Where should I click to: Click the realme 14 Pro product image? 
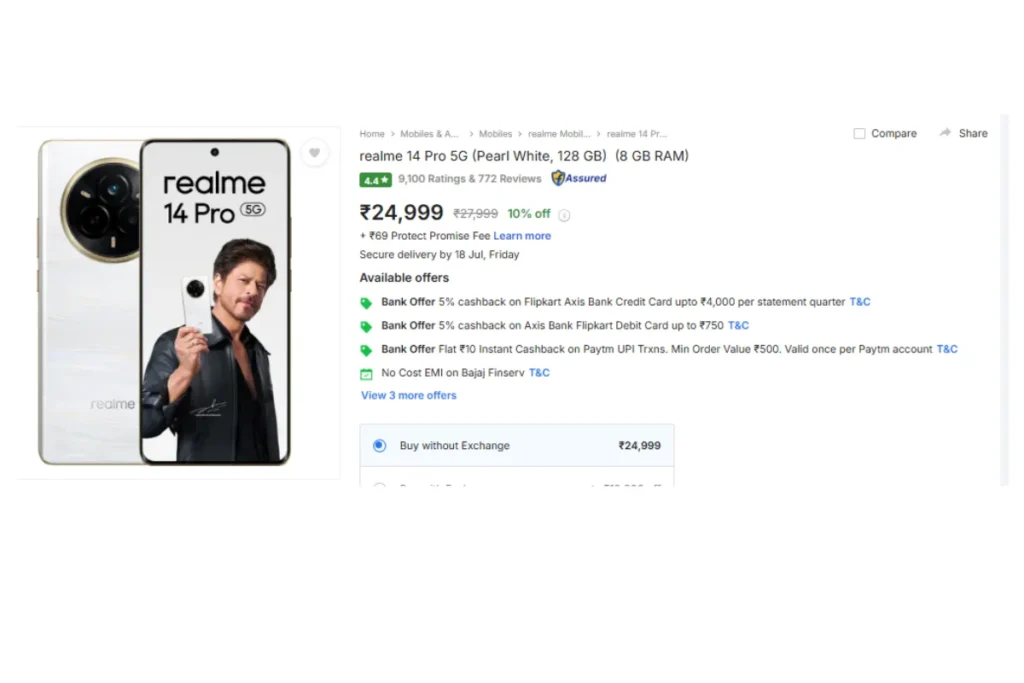coord(165,302)
